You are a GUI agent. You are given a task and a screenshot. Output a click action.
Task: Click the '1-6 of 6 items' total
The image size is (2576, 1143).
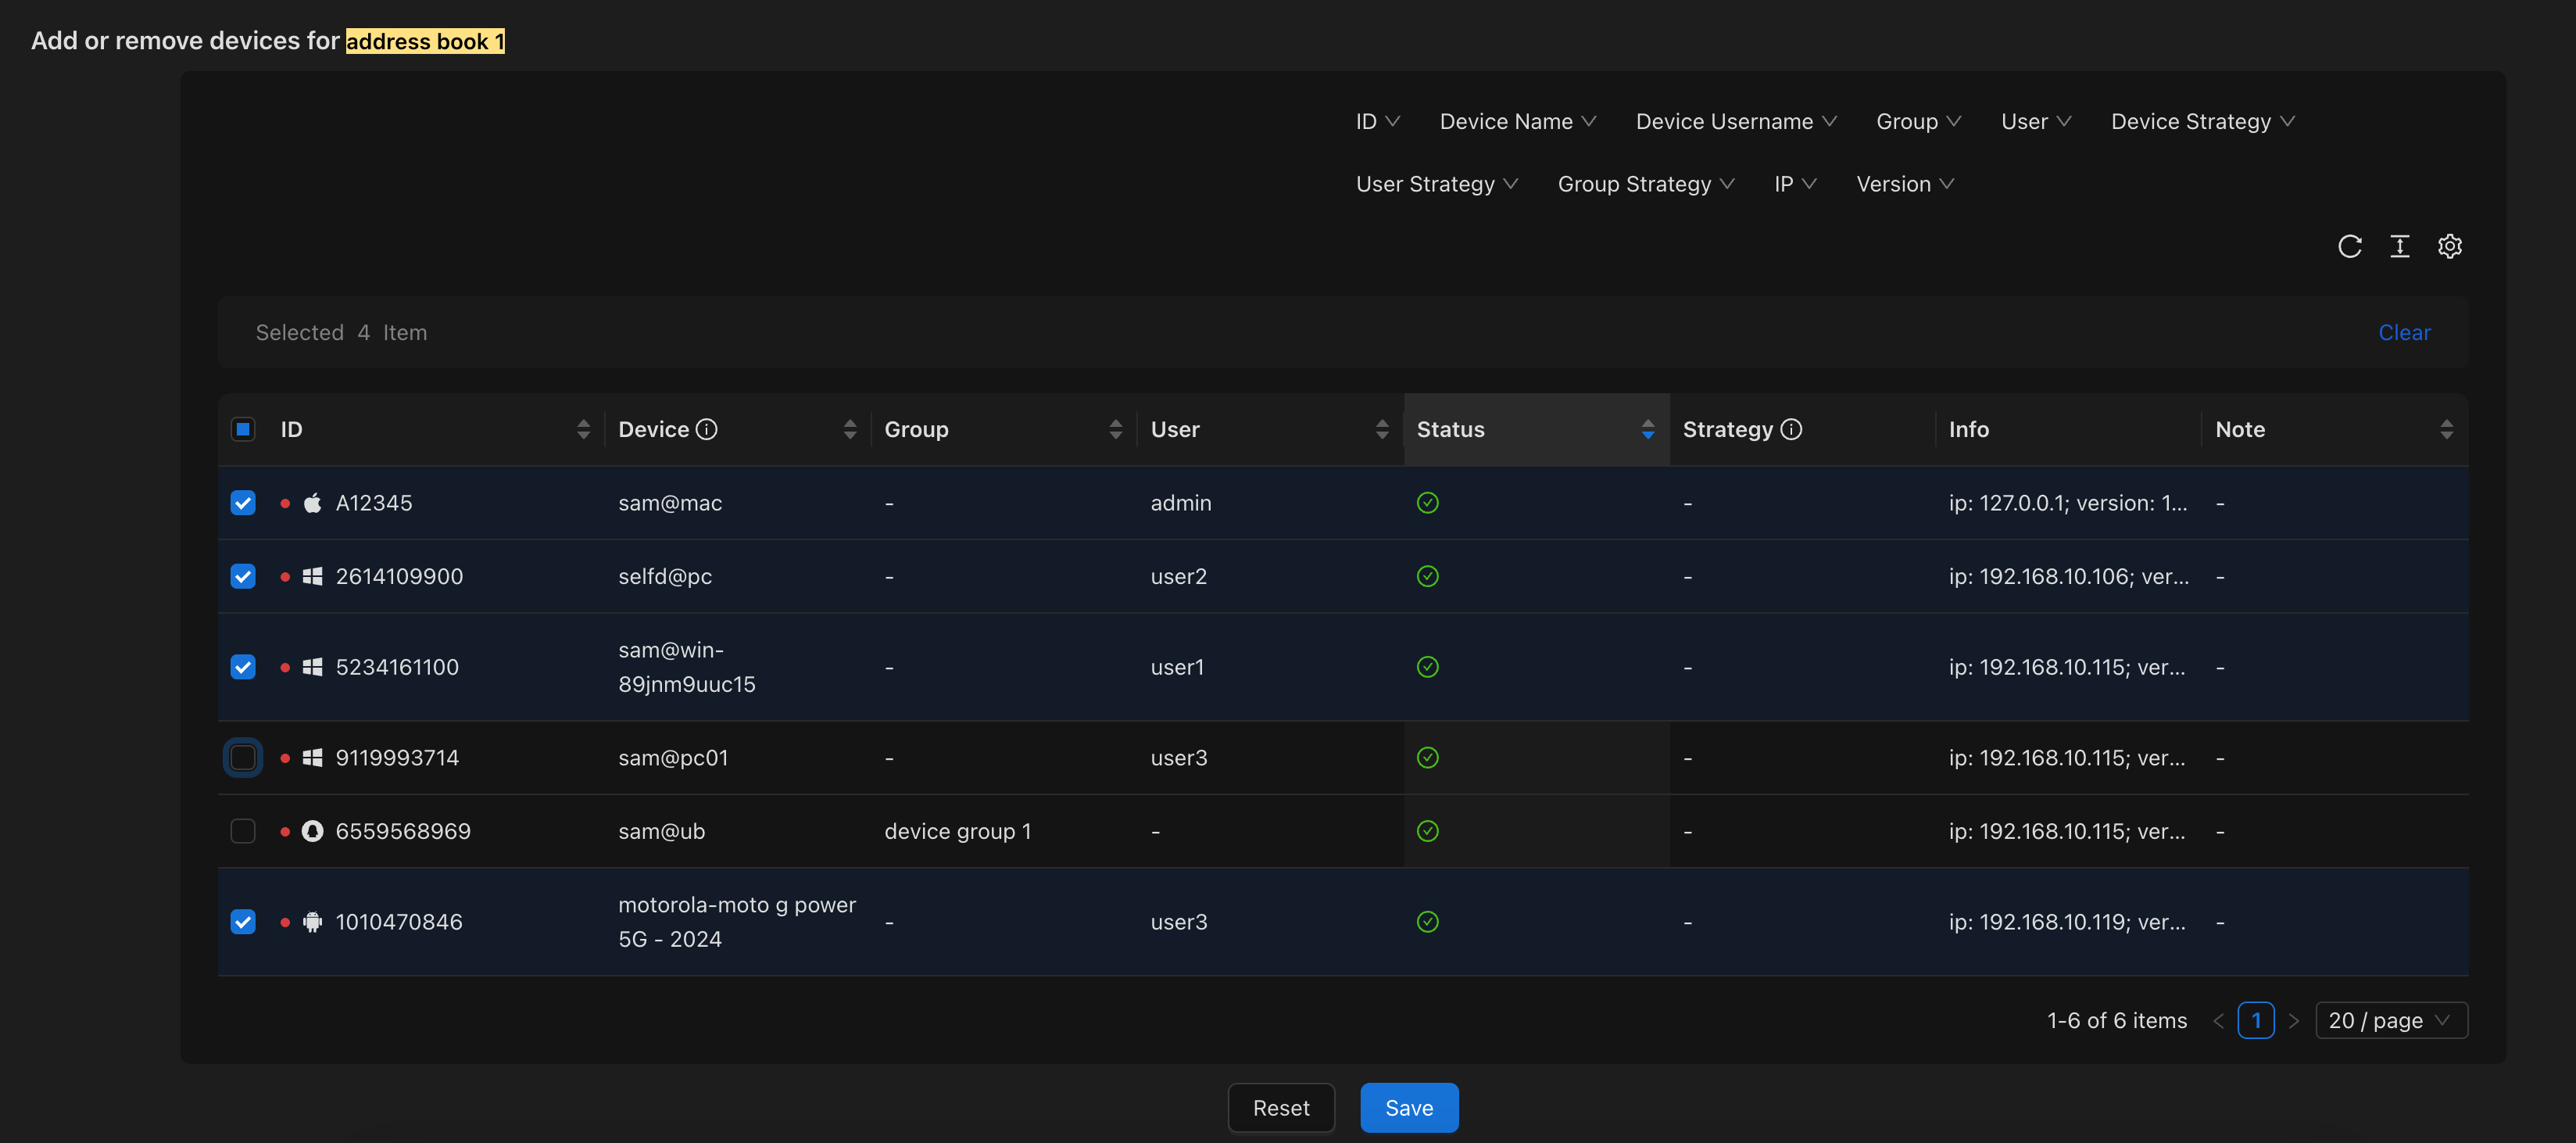click(x=2117, y=1020)
